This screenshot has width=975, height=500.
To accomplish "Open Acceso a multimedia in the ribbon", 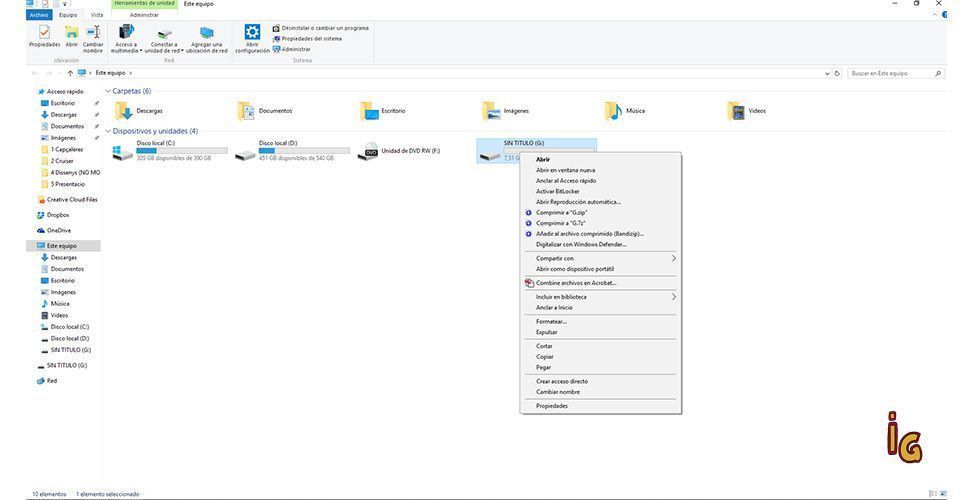I will click(126, 39).
